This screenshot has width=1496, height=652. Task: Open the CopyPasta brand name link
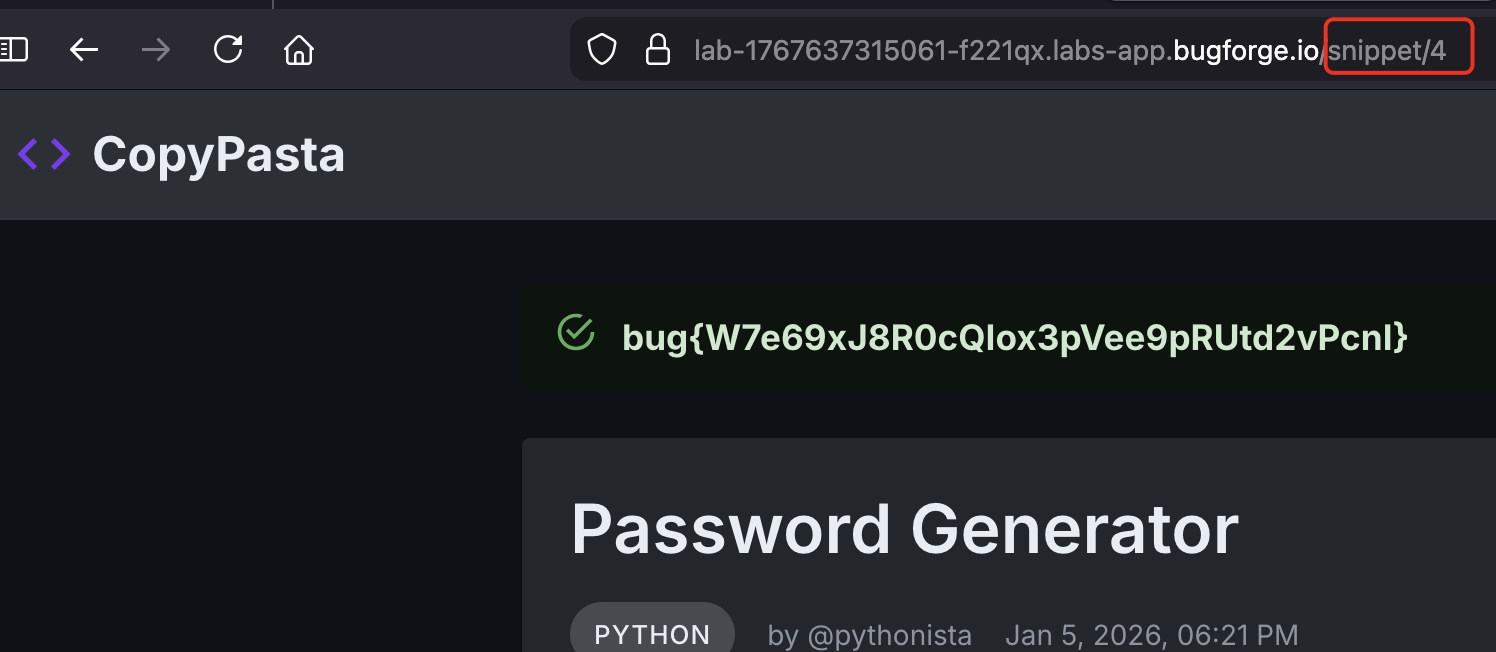click(x=218, y=154)
